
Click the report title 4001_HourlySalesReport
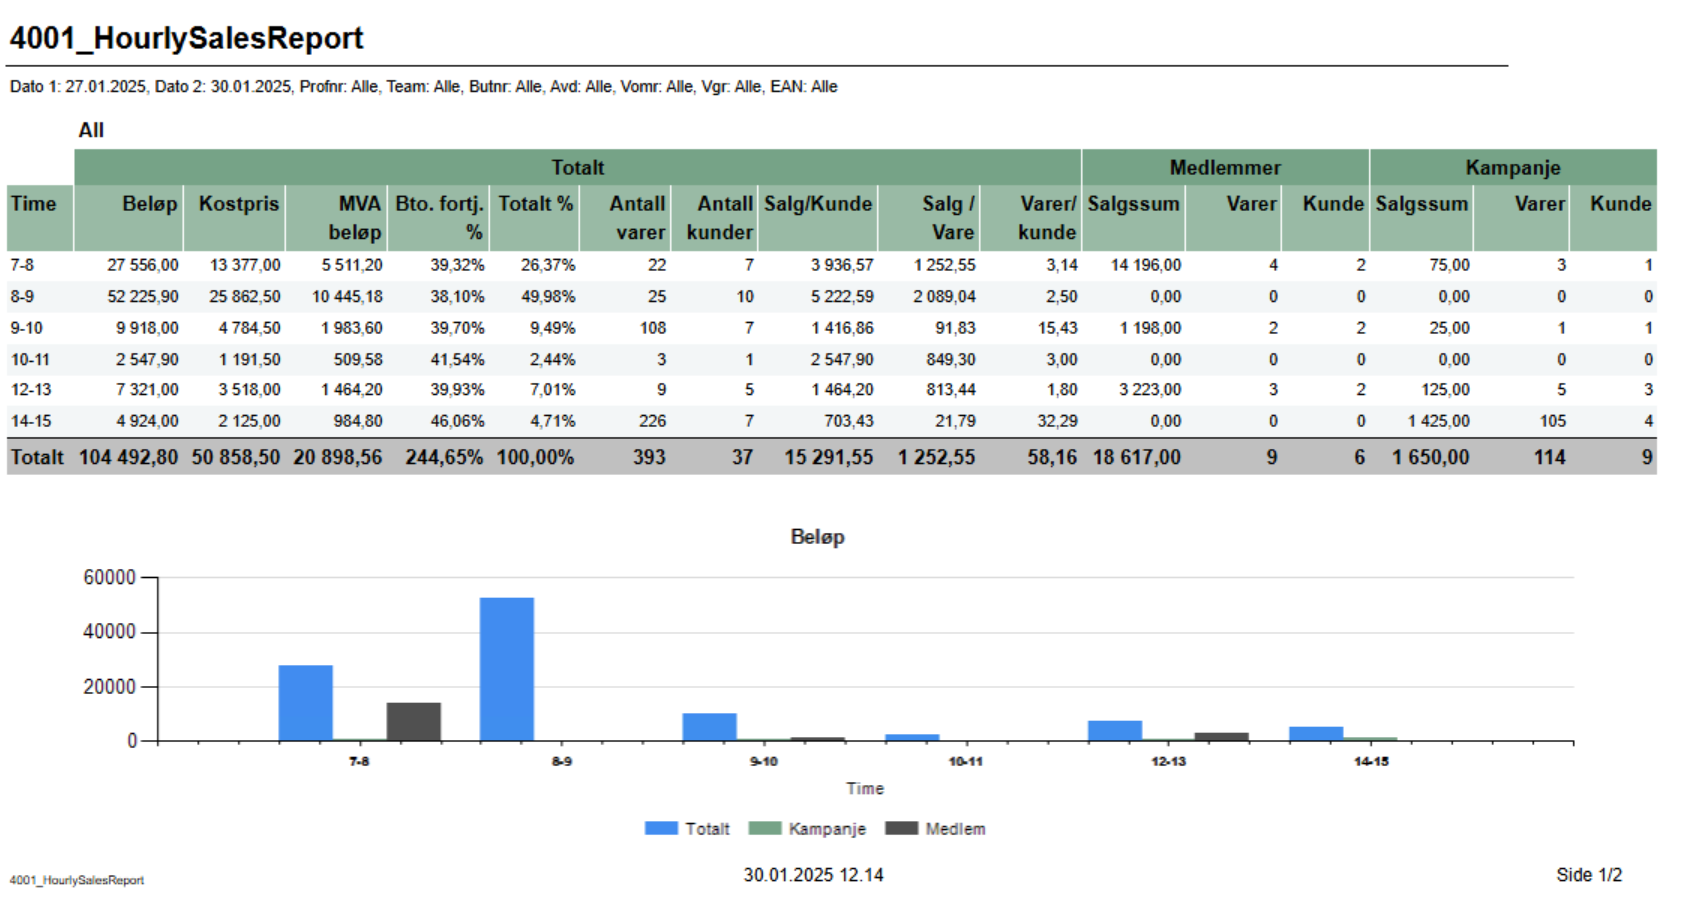click(x=187, y=38)
